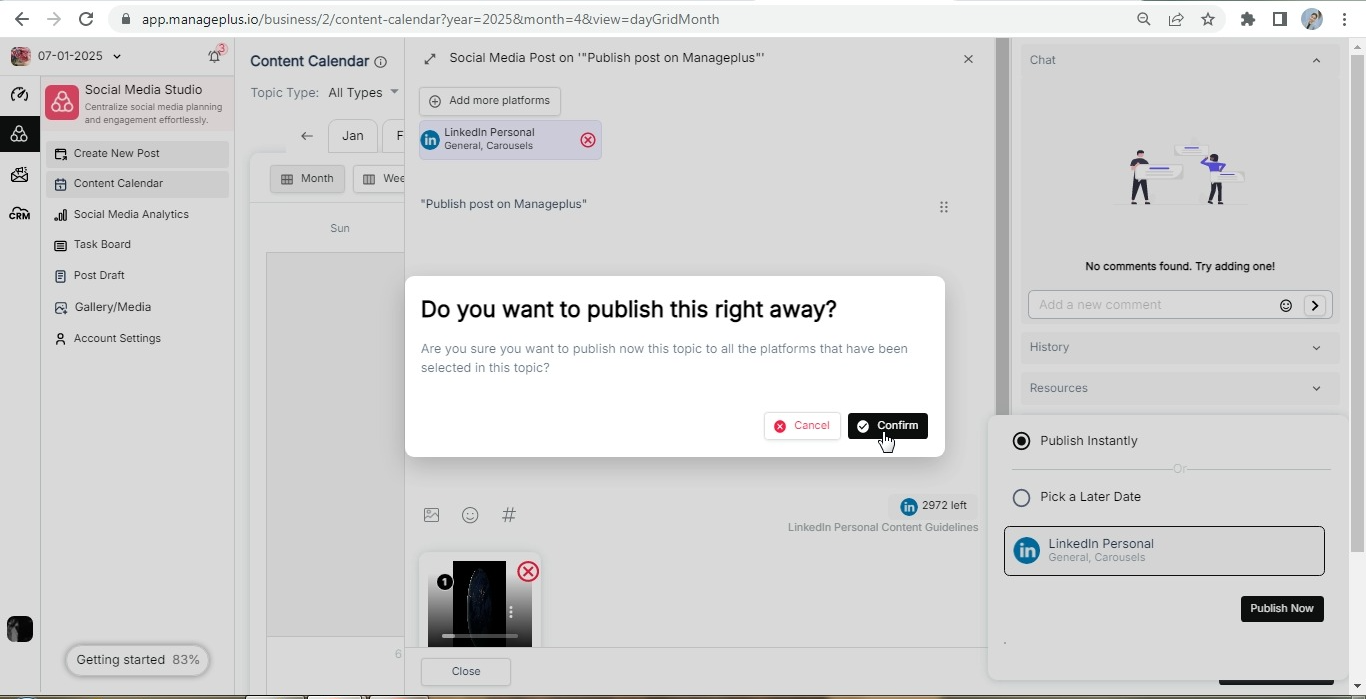Click the Social Media Studio logo

(x=62, y=102)
